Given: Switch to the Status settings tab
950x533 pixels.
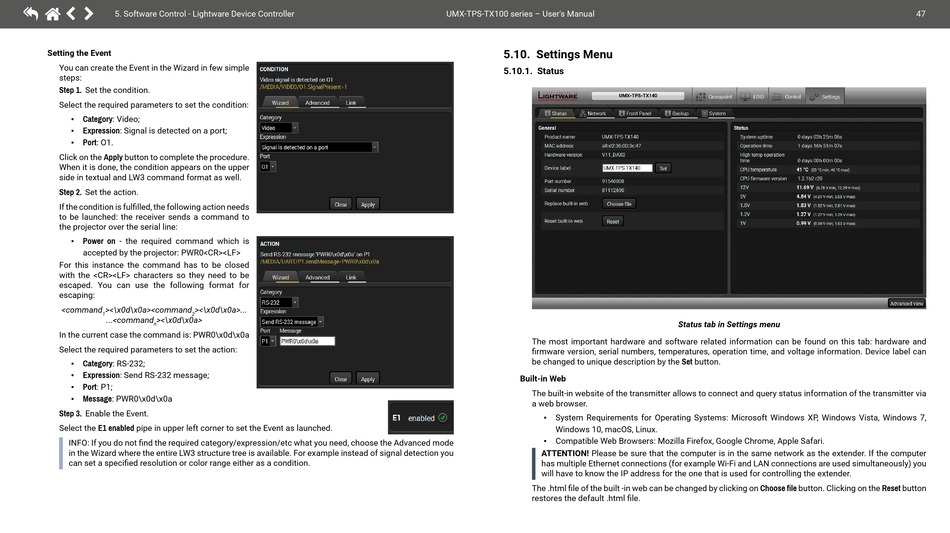Looking at the screenshot, I should pos(555,113).
